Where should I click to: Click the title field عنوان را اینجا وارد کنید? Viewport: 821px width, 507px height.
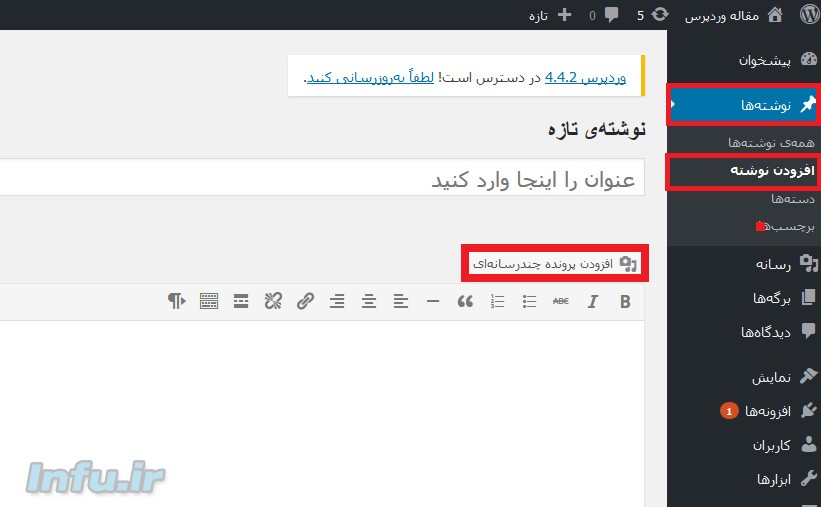pyautogui.click(x=400, y=179)
